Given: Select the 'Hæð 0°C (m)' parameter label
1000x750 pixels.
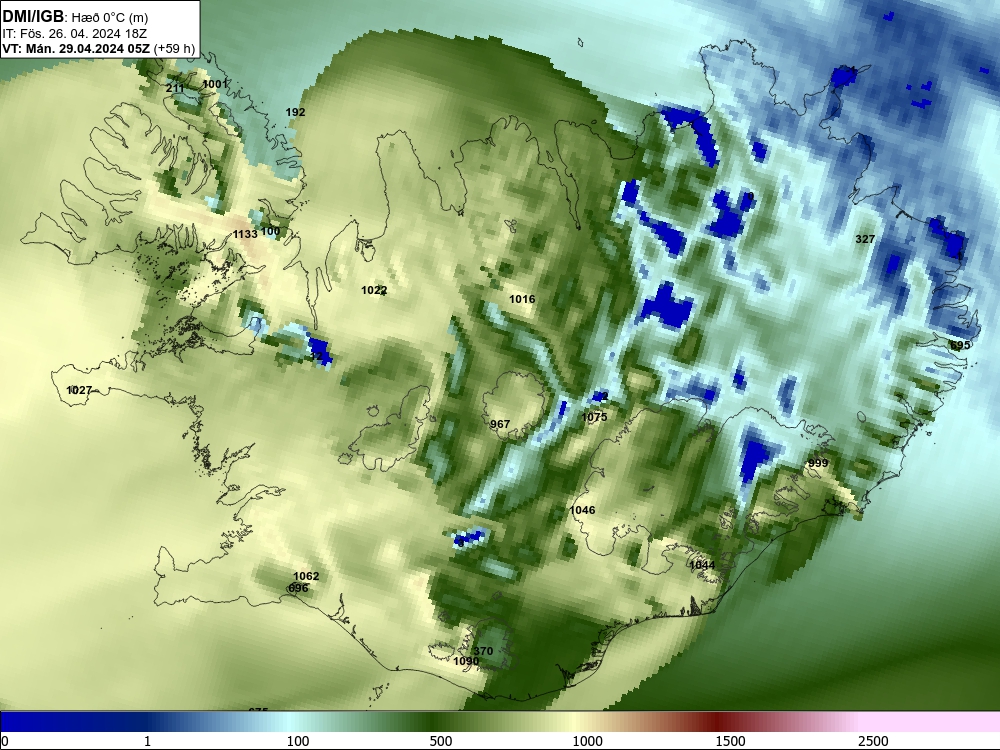Looking at the screenshot, I should pos(110,18).
